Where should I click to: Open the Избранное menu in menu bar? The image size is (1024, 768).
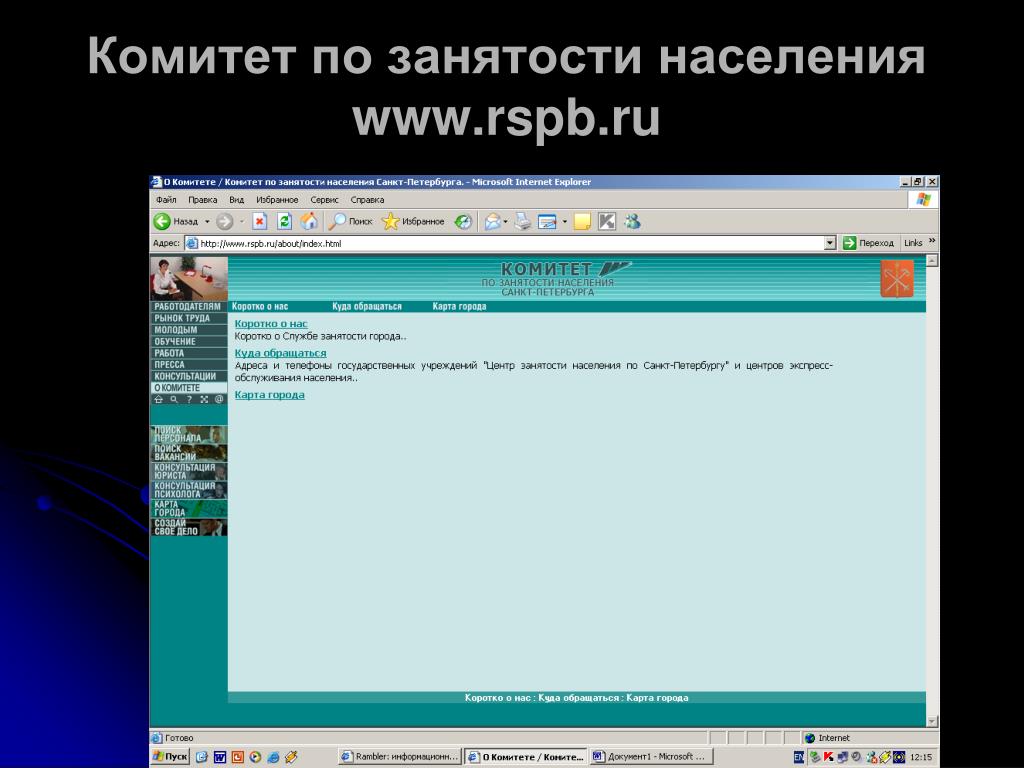point(277,200)
